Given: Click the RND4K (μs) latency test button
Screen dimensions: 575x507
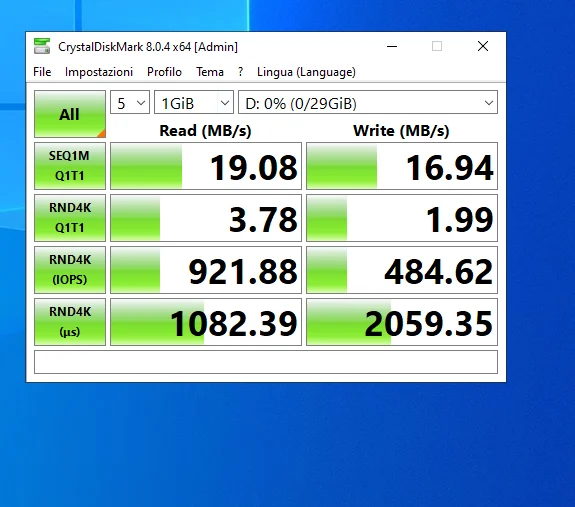Looking at the screenshot, I should (x=70, y=322).
